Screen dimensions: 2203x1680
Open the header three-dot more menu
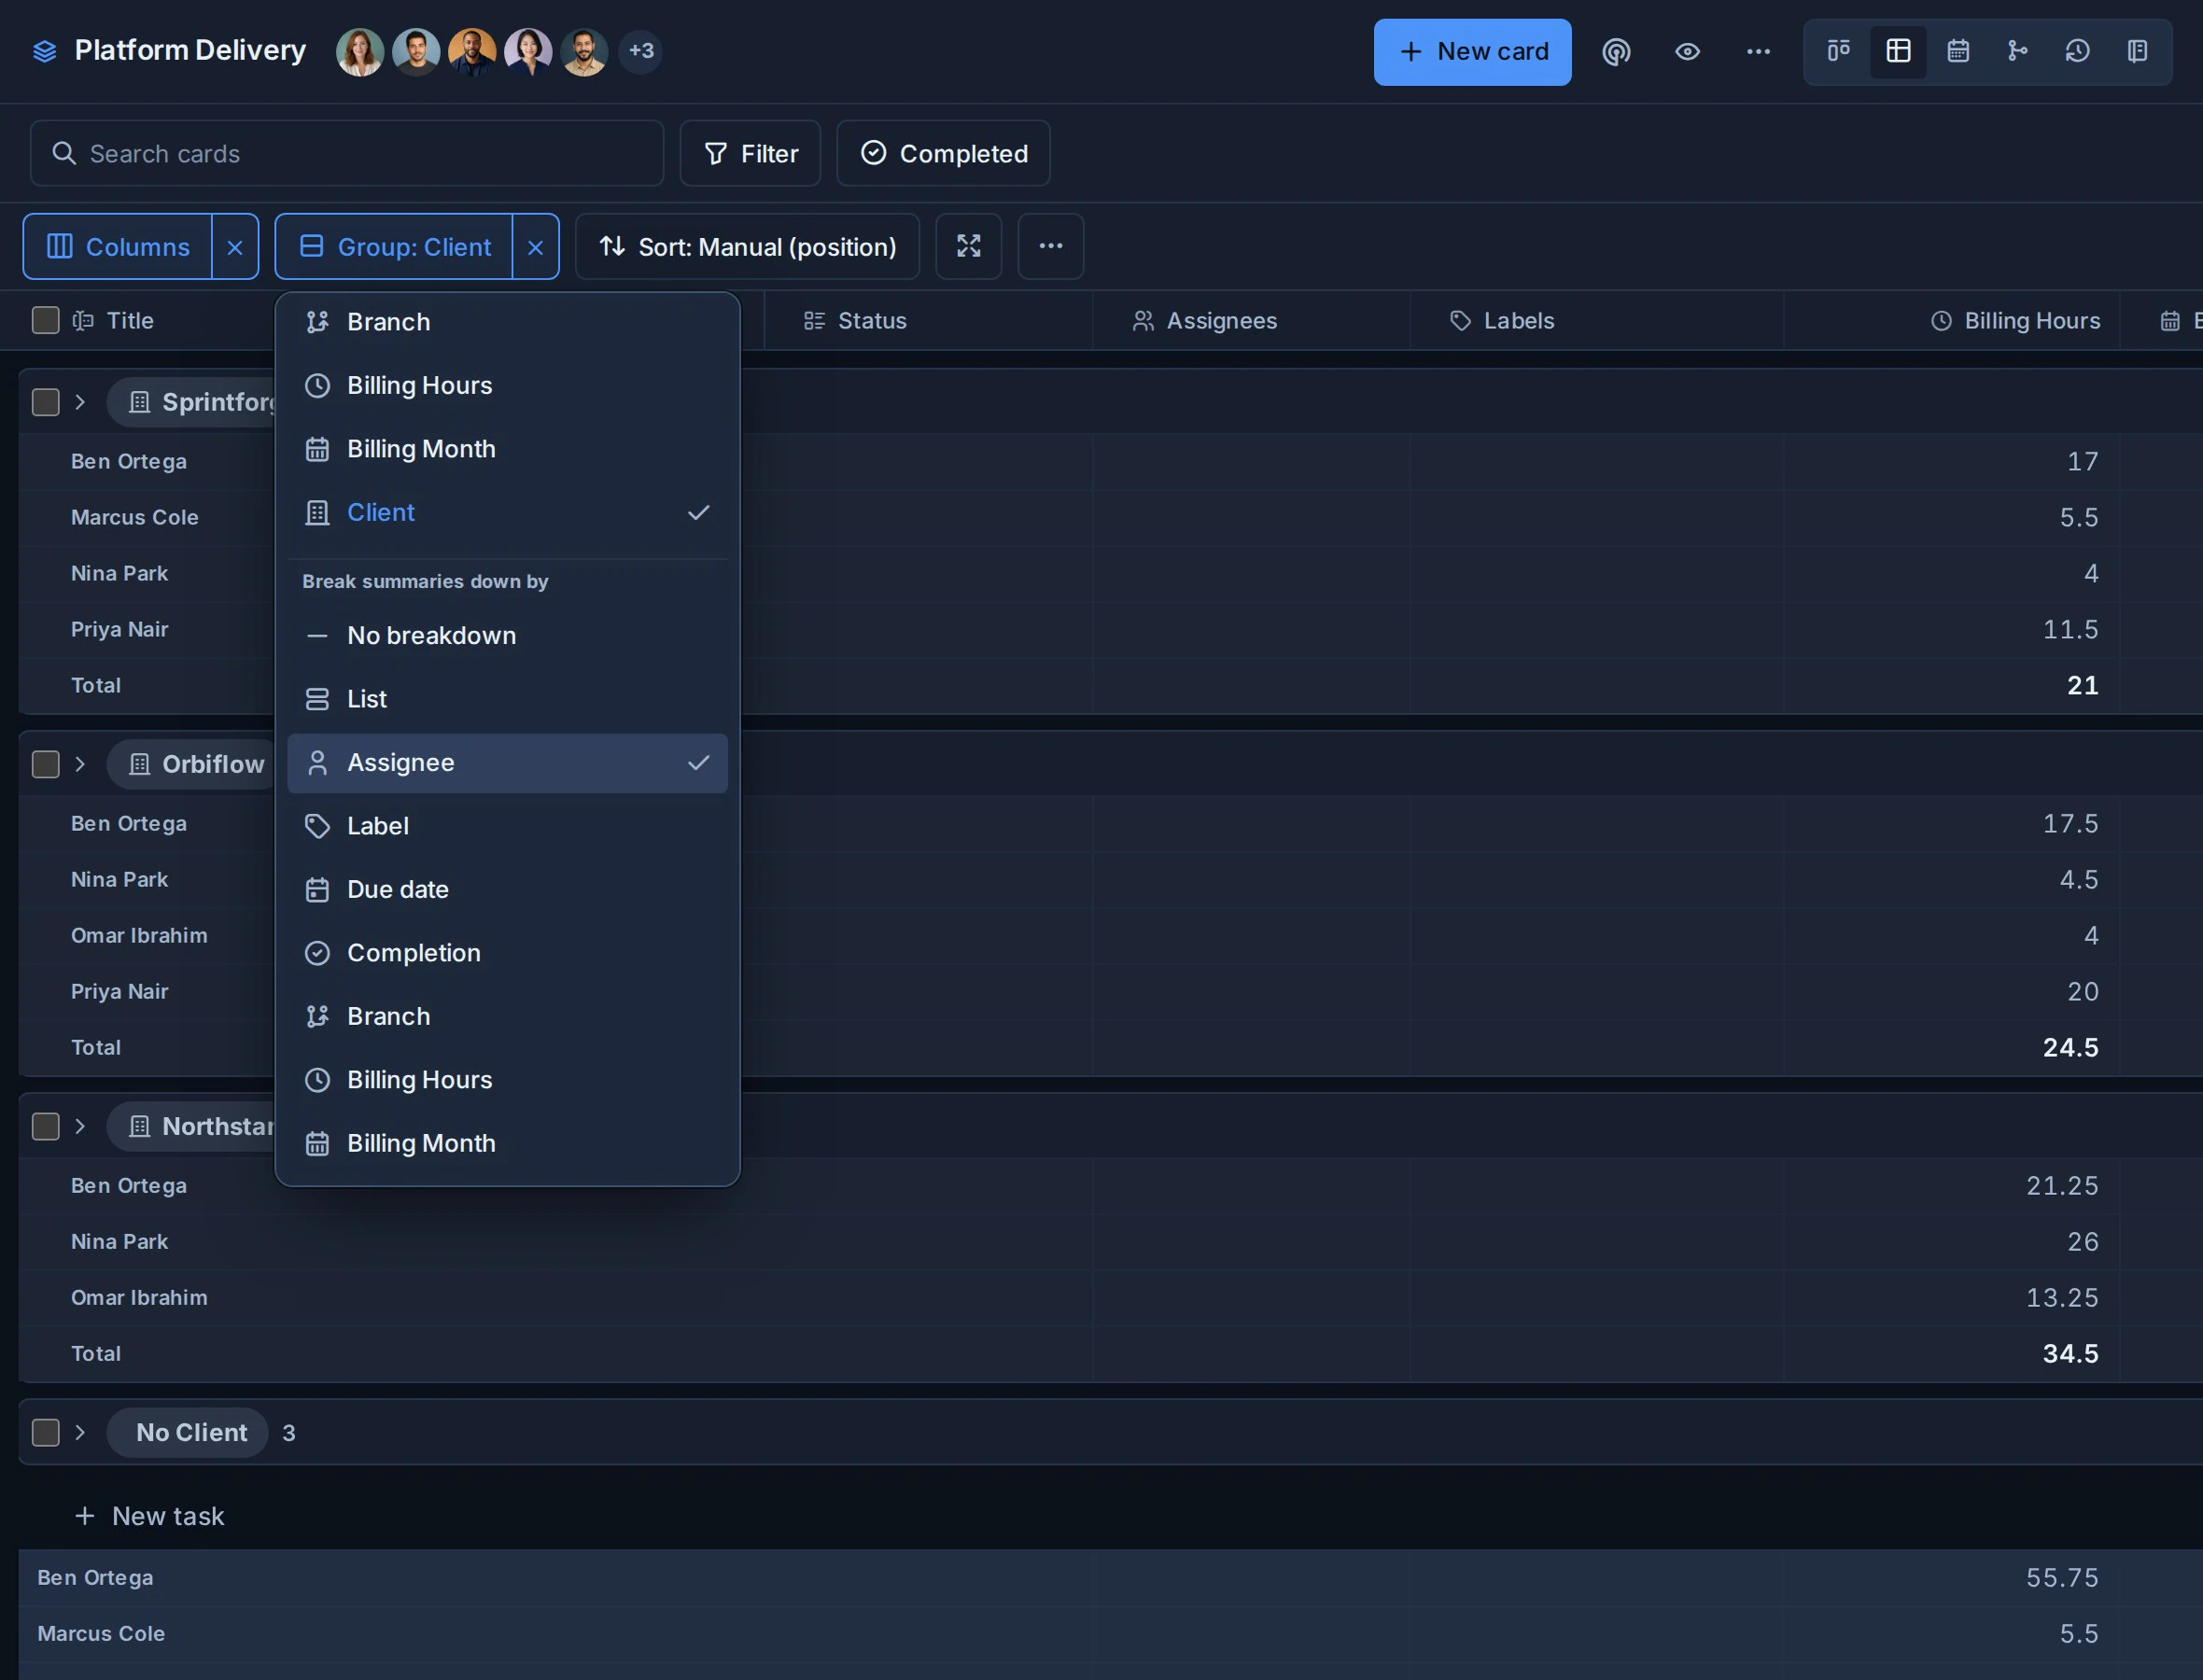point(1758,51)
